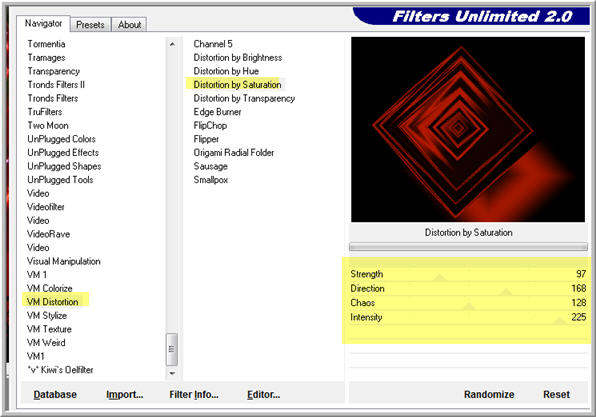Click the filter preview image
596x417 pixels.
(x=468, y=129)
